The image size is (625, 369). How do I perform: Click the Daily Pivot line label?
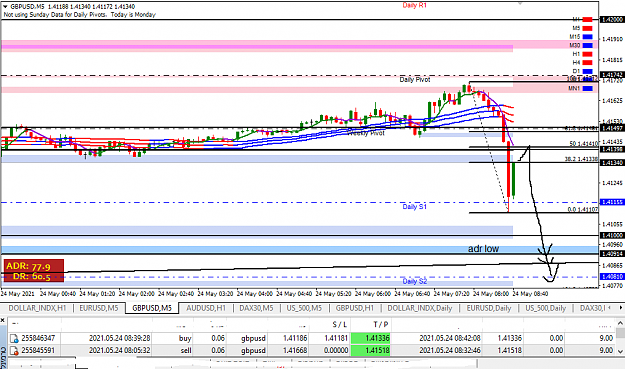[x=415, y=80]
